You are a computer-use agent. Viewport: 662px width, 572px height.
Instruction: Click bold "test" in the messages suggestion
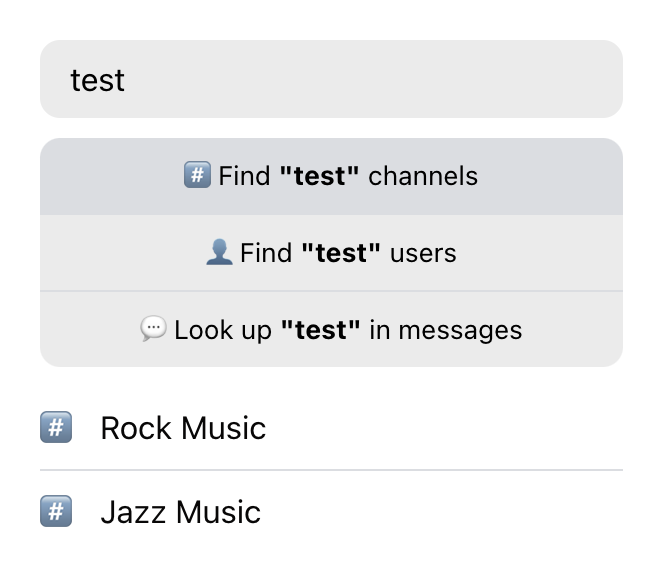(320, 330)
